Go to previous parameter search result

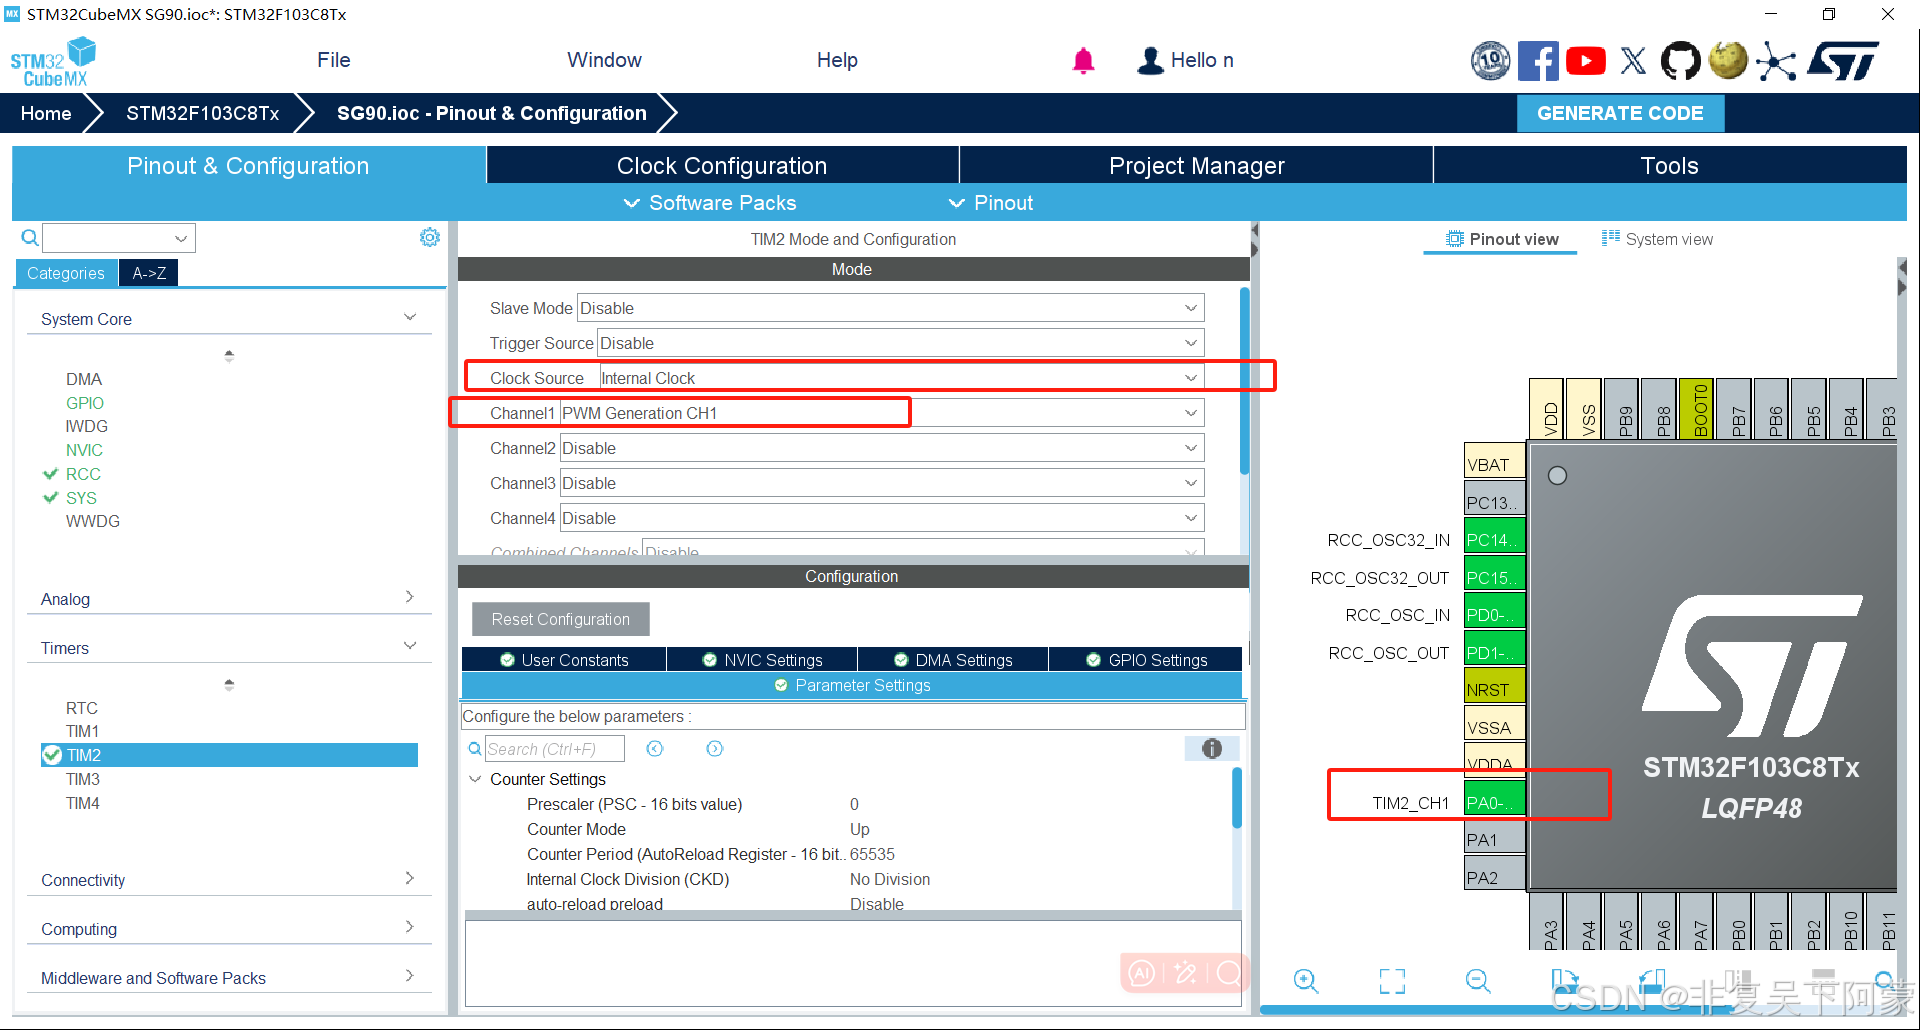click(655, 749)
